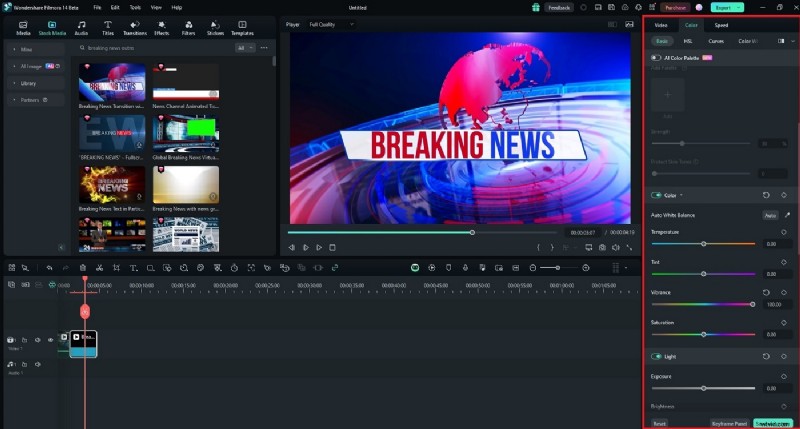Select the crop tool in timeline toolbar

116,268
